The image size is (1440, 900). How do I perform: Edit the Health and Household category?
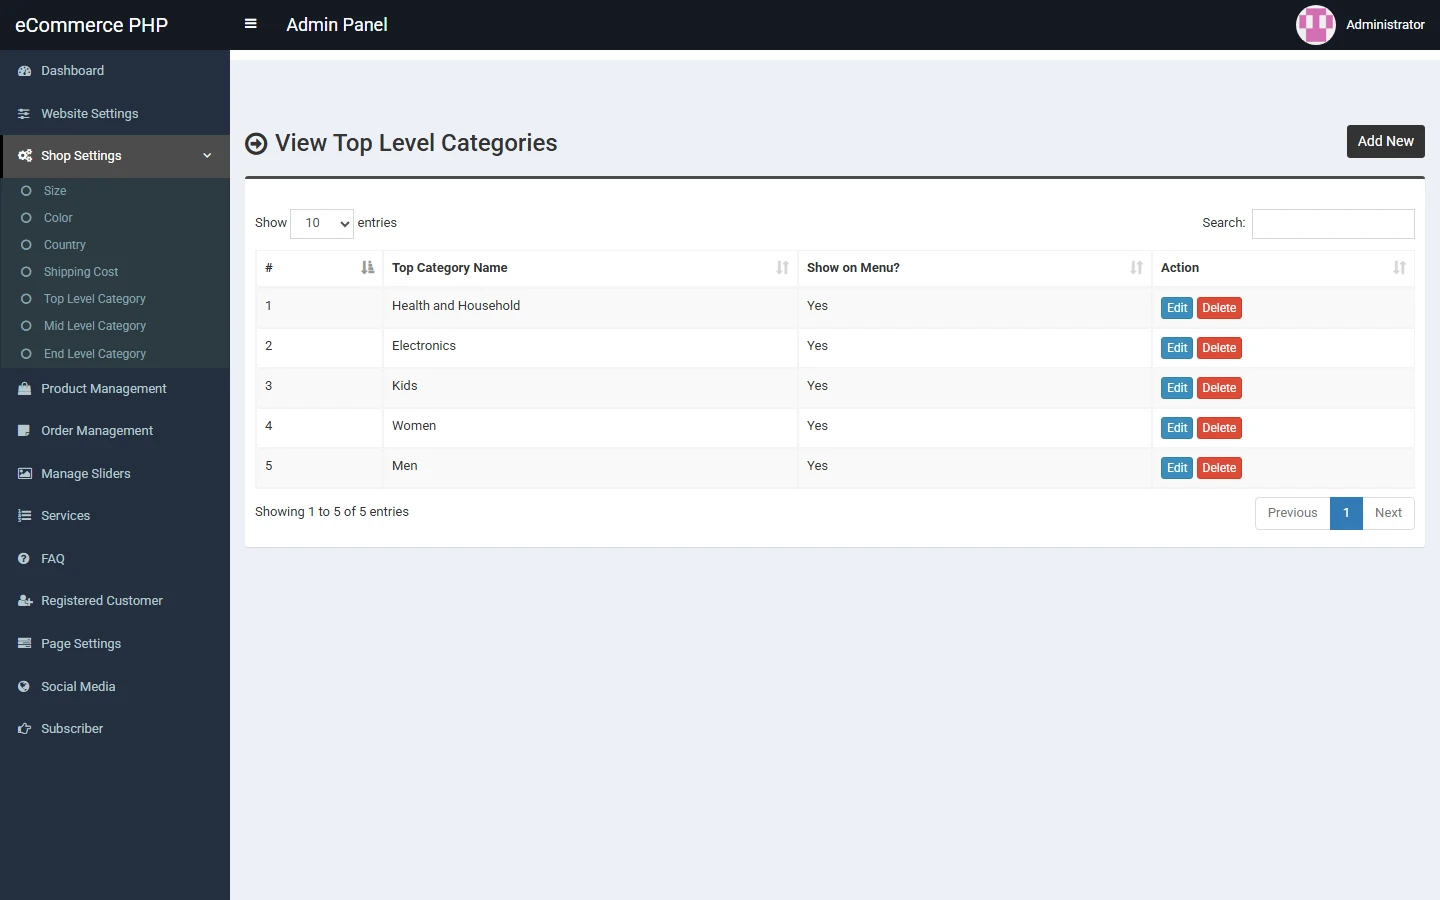coord(1177,308)
